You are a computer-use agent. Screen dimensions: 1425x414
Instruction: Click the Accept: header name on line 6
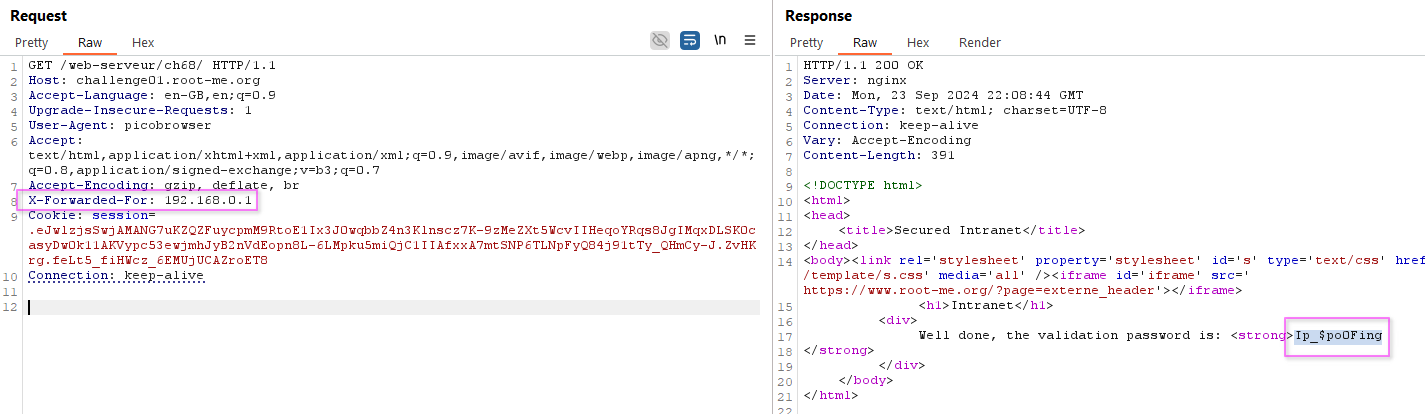[x=56, y=141]
